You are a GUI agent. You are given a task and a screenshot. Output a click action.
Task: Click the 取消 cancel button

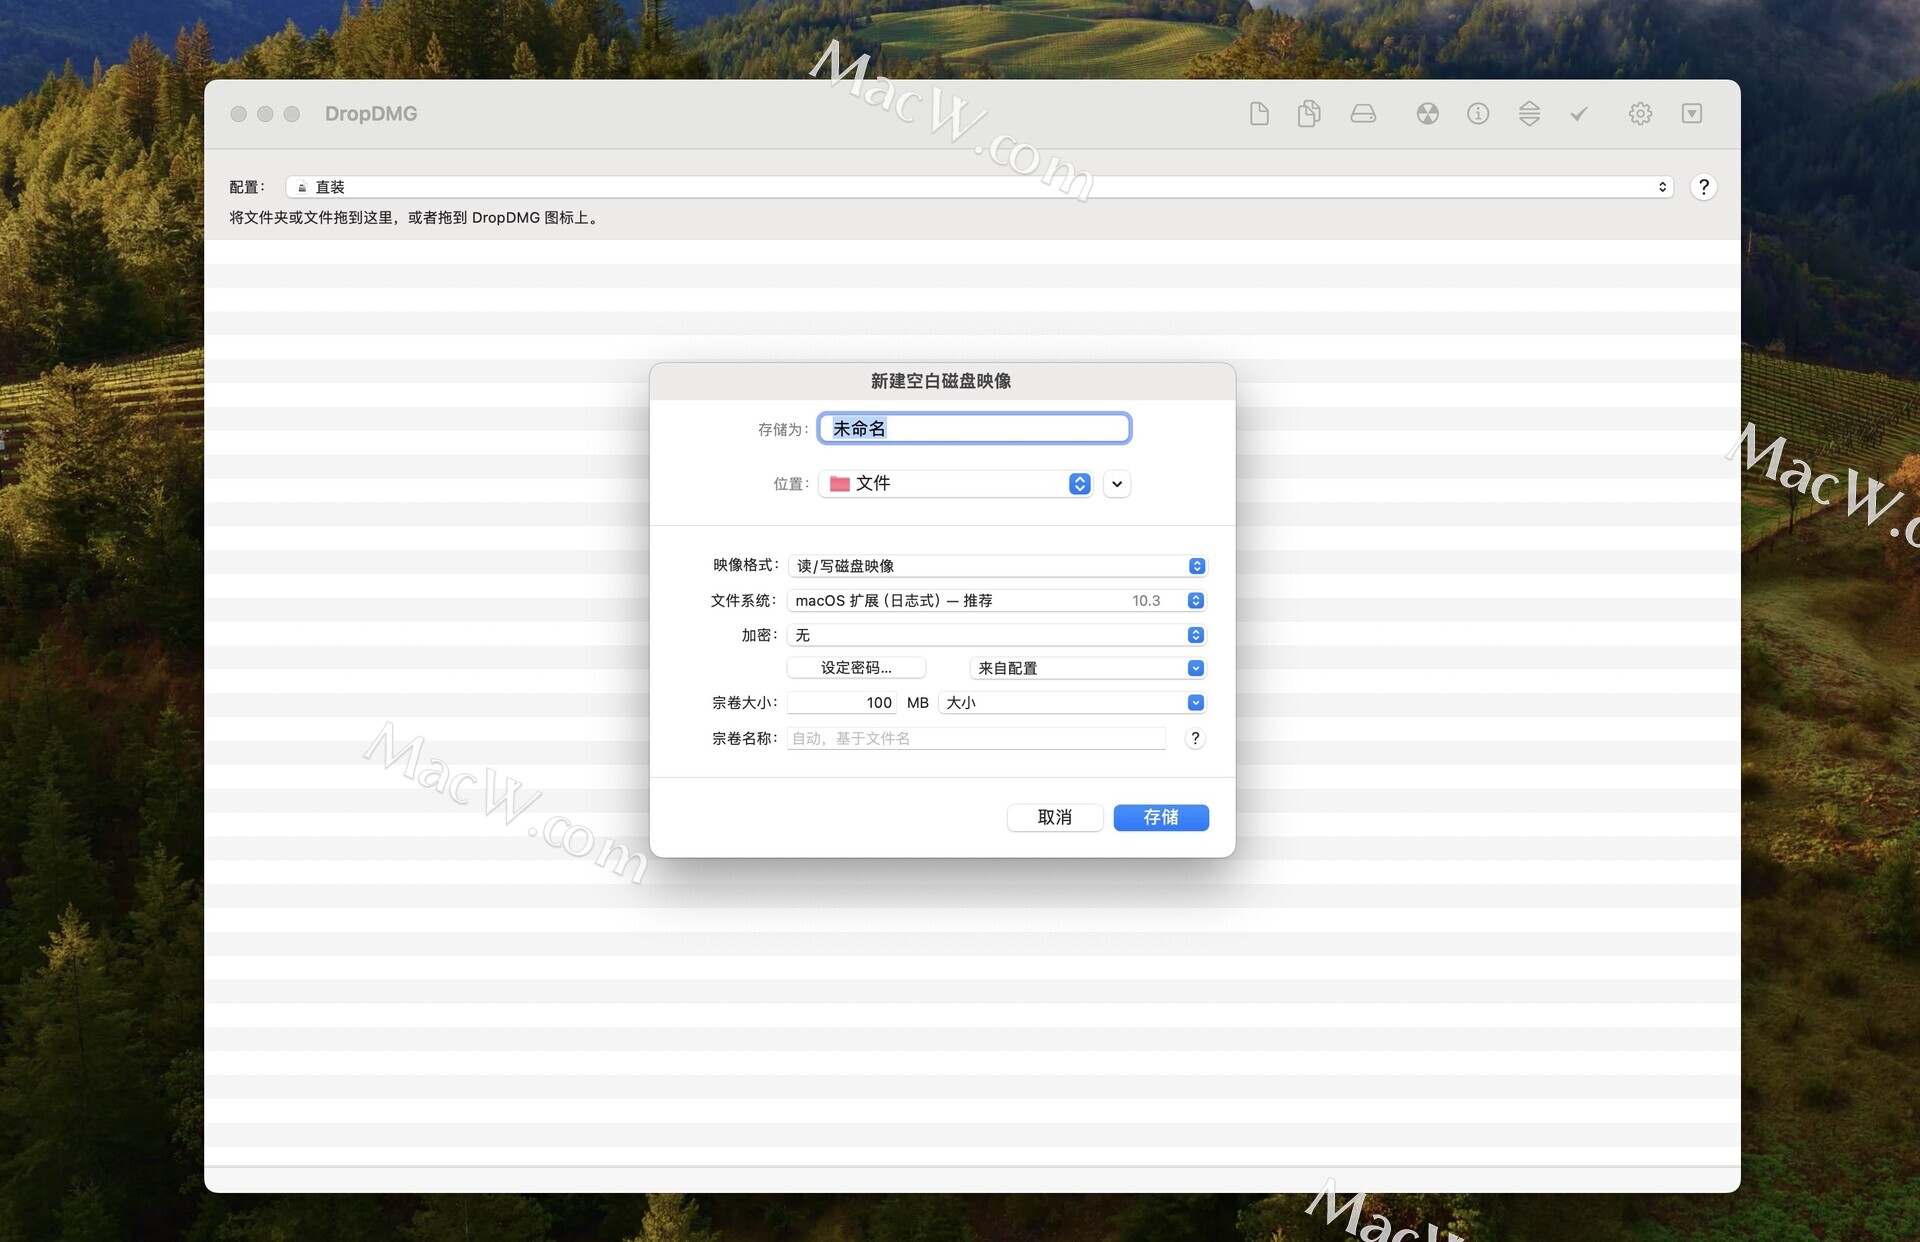tap(1055, 818)
